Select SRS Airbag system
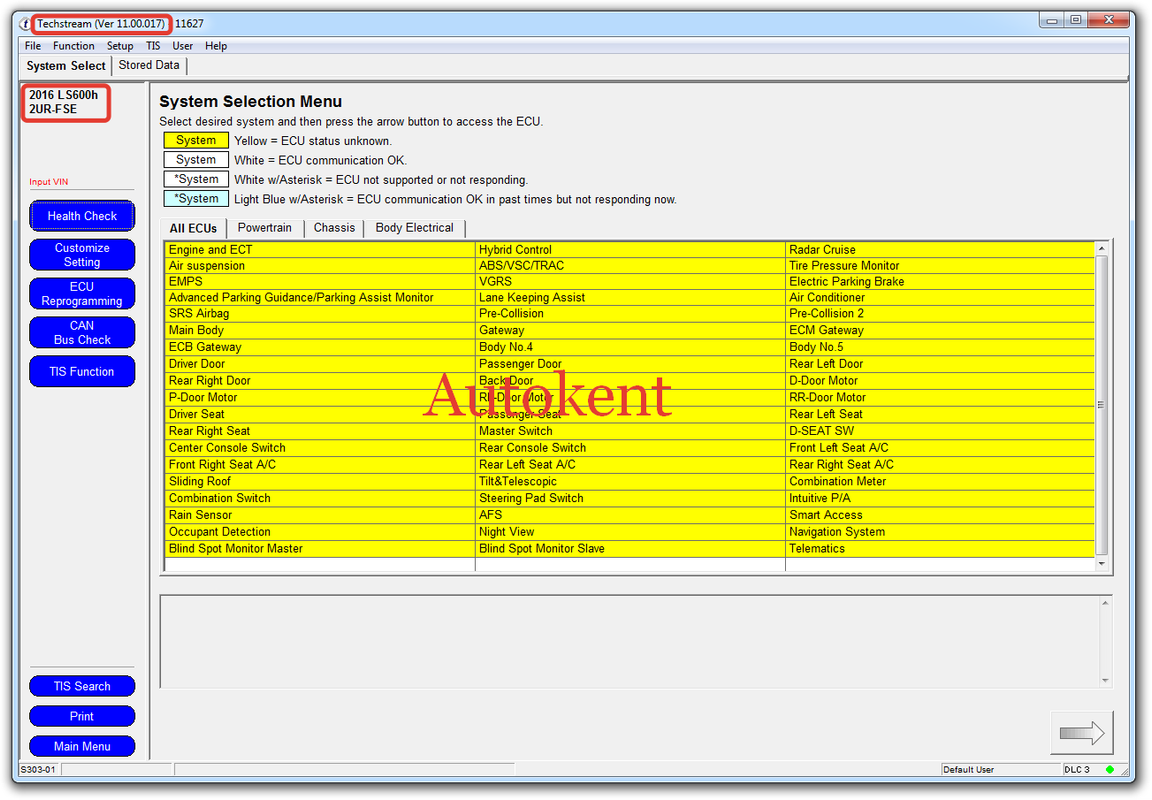The width and height of the screenshot is (1152, 800). 320,314
